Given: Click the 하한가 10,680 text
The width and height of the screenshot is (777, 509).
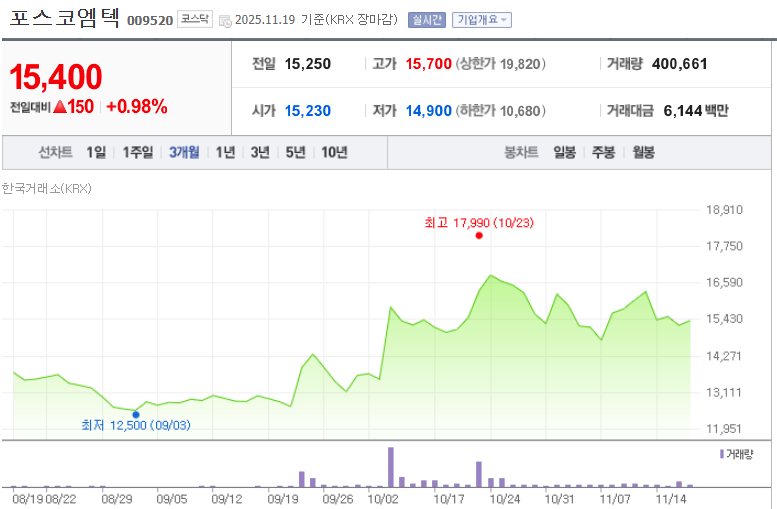Looking at the screenshot, I should click(500, 111).
